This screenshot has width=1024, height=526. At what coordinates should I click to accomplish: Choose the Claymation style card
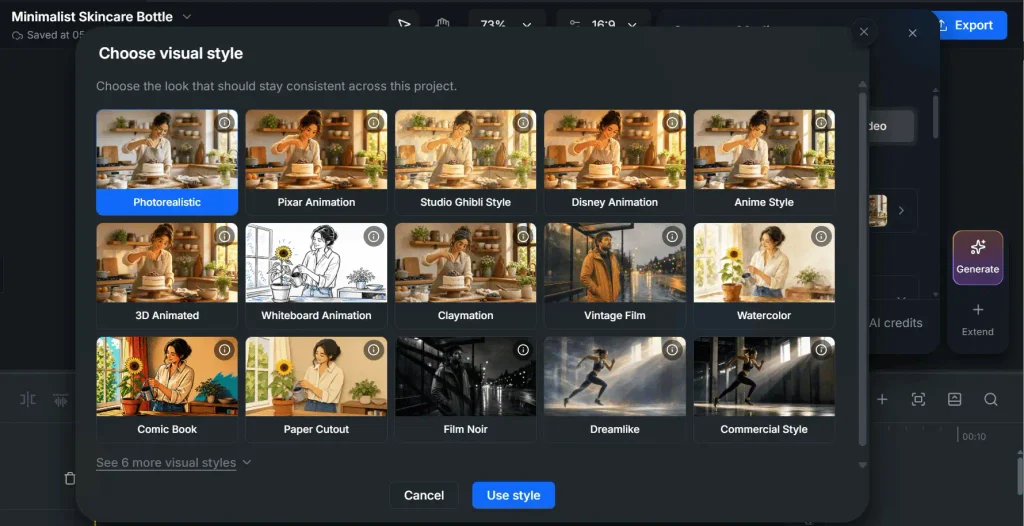pyautogui.click(x=466, y=276)
